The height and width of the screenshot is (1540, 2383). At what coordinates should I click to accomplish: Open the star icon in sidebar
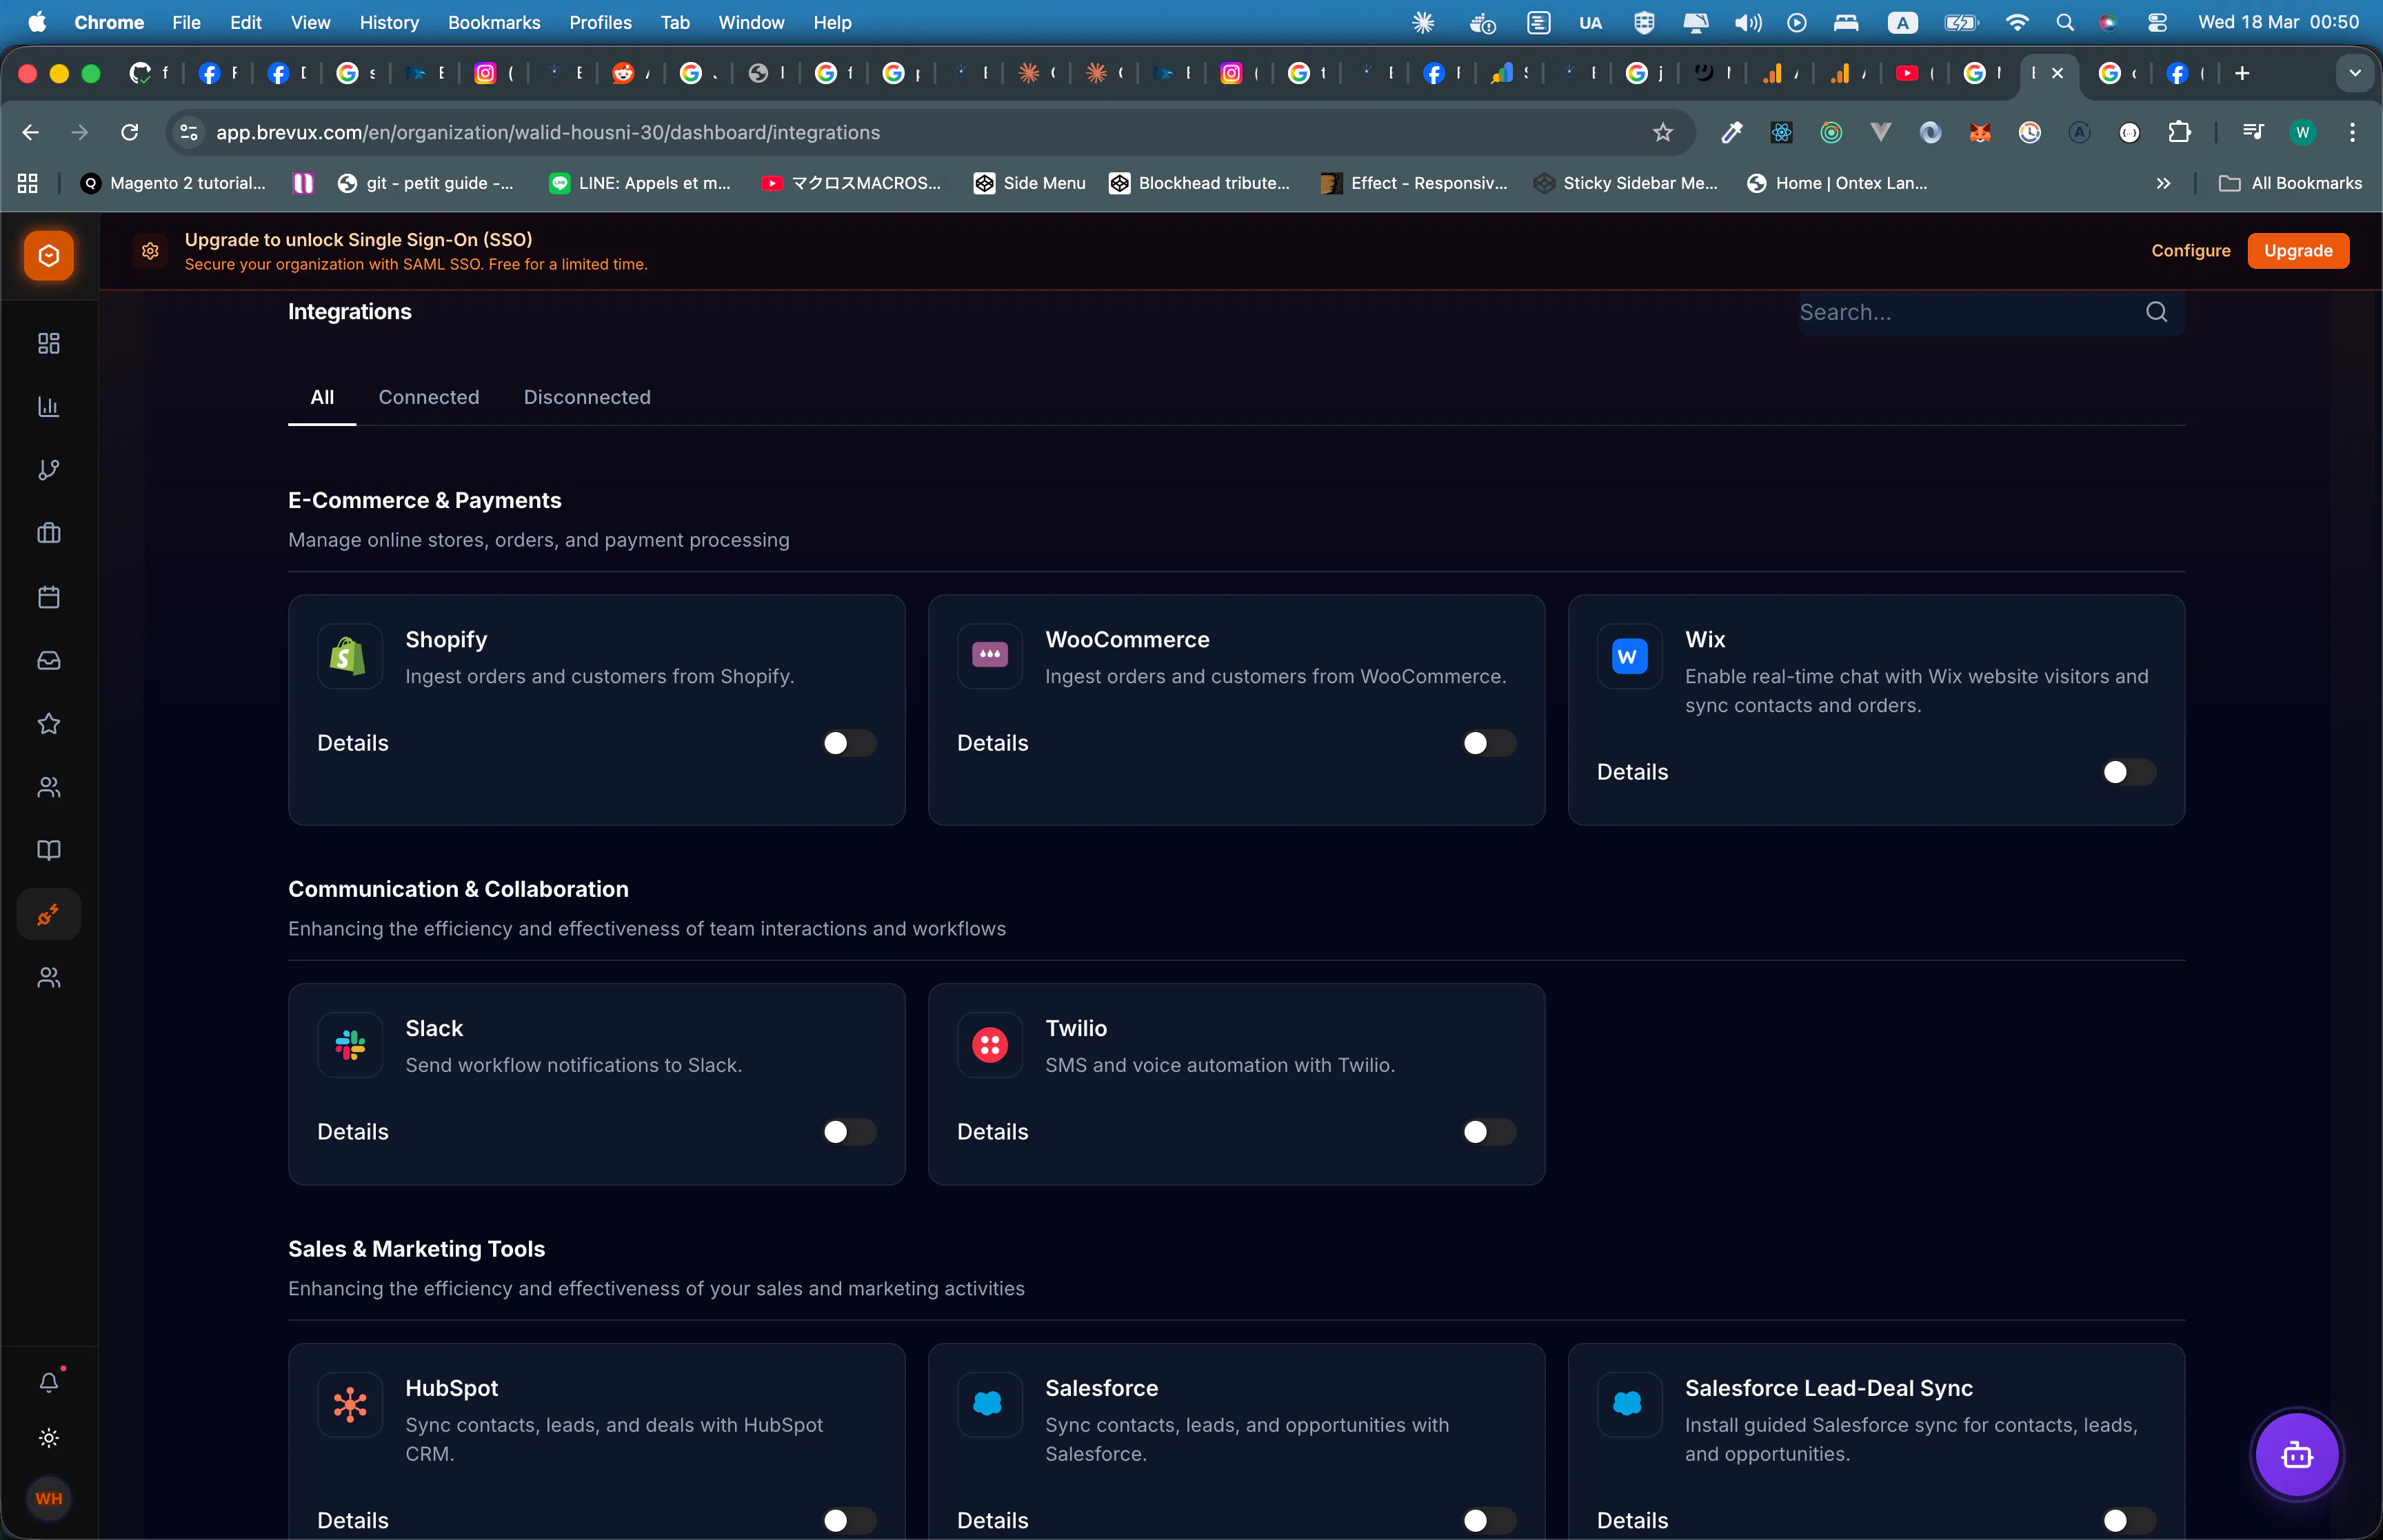point(49,723)
